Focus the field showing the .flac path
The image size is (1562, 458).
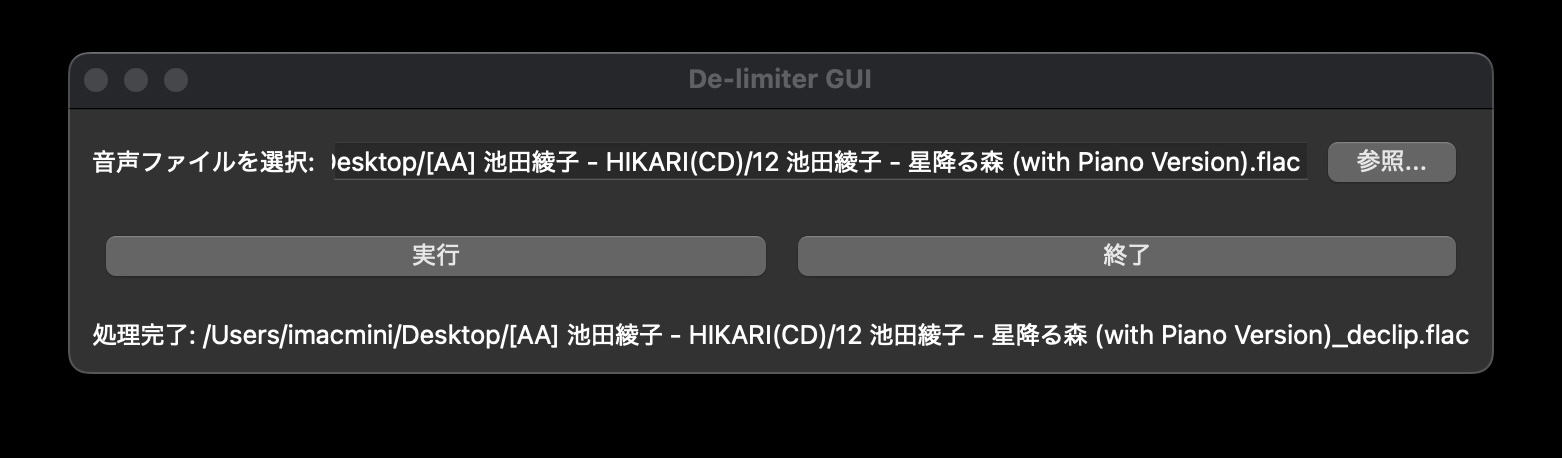820,163
